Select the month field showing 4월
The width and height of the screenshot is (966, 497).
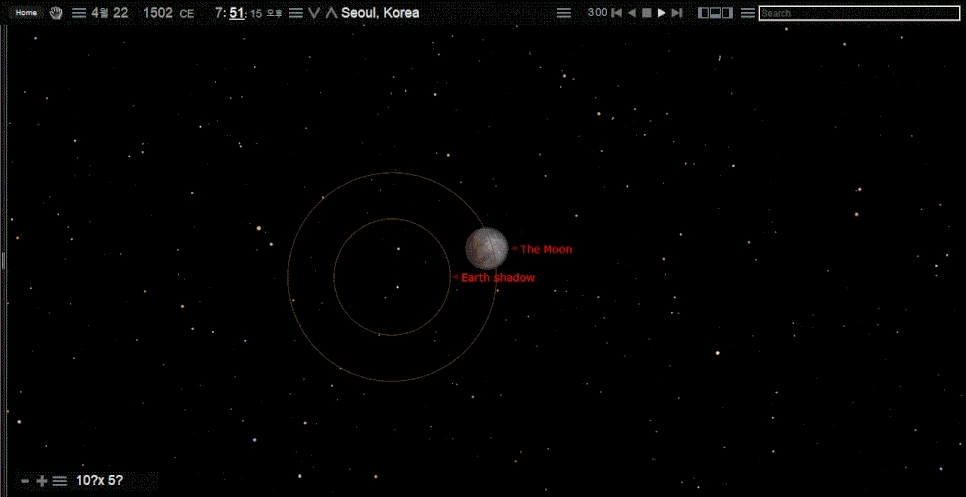100,13
